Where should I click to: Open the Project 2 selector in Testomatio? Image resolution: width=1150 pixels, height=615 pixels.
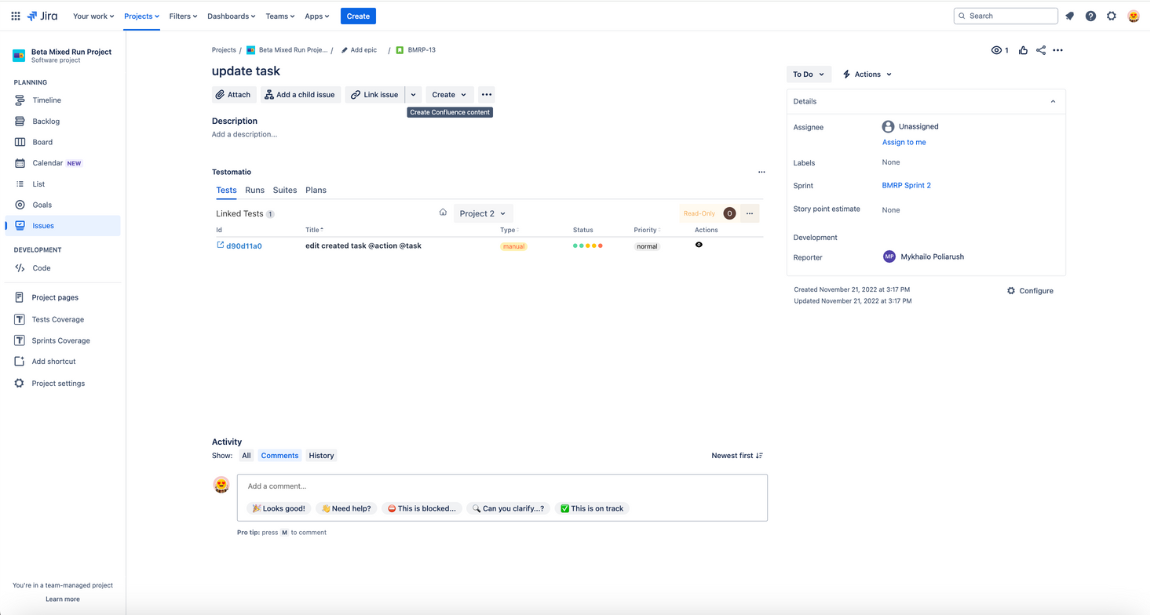tap(482, 213)
